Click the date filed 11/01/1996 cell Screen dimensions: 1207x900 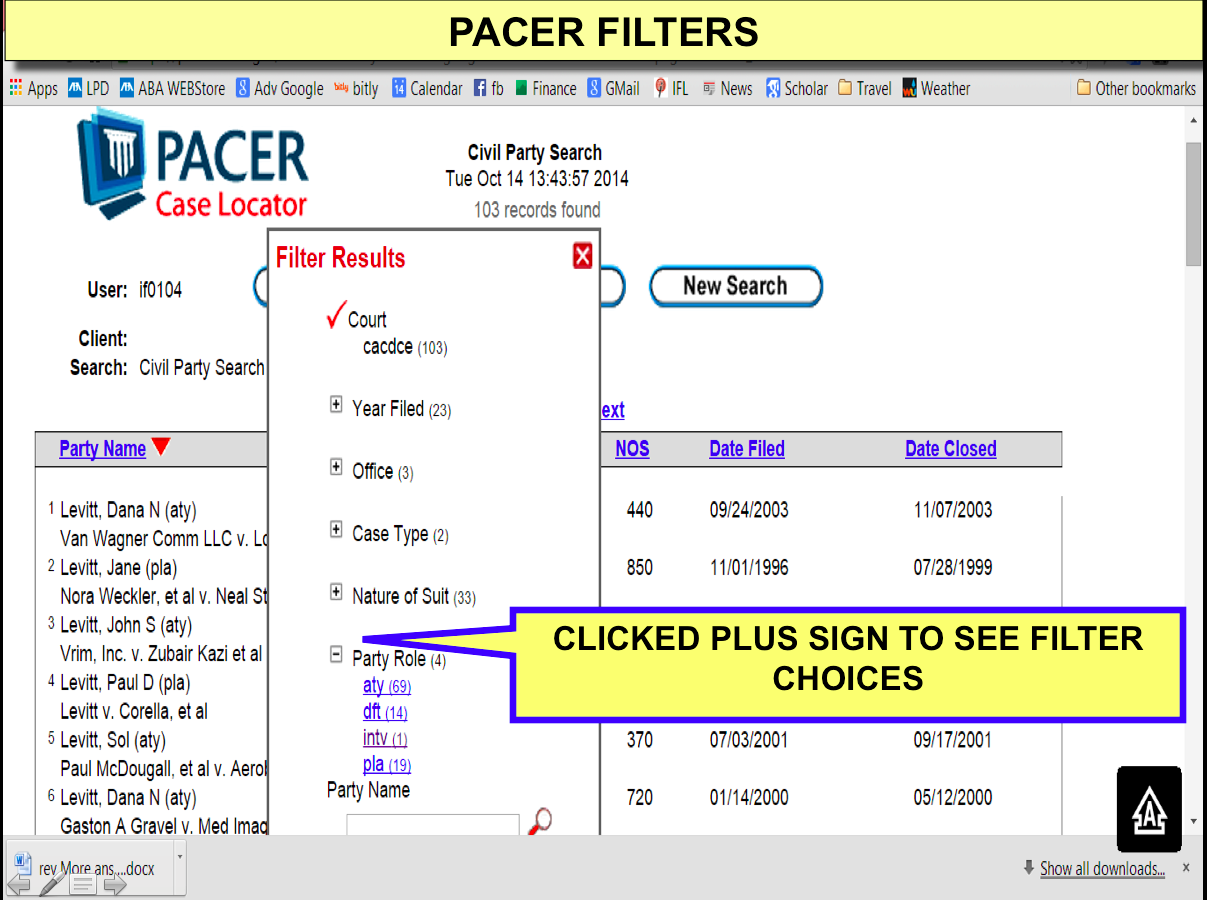[x=749, y=568]
